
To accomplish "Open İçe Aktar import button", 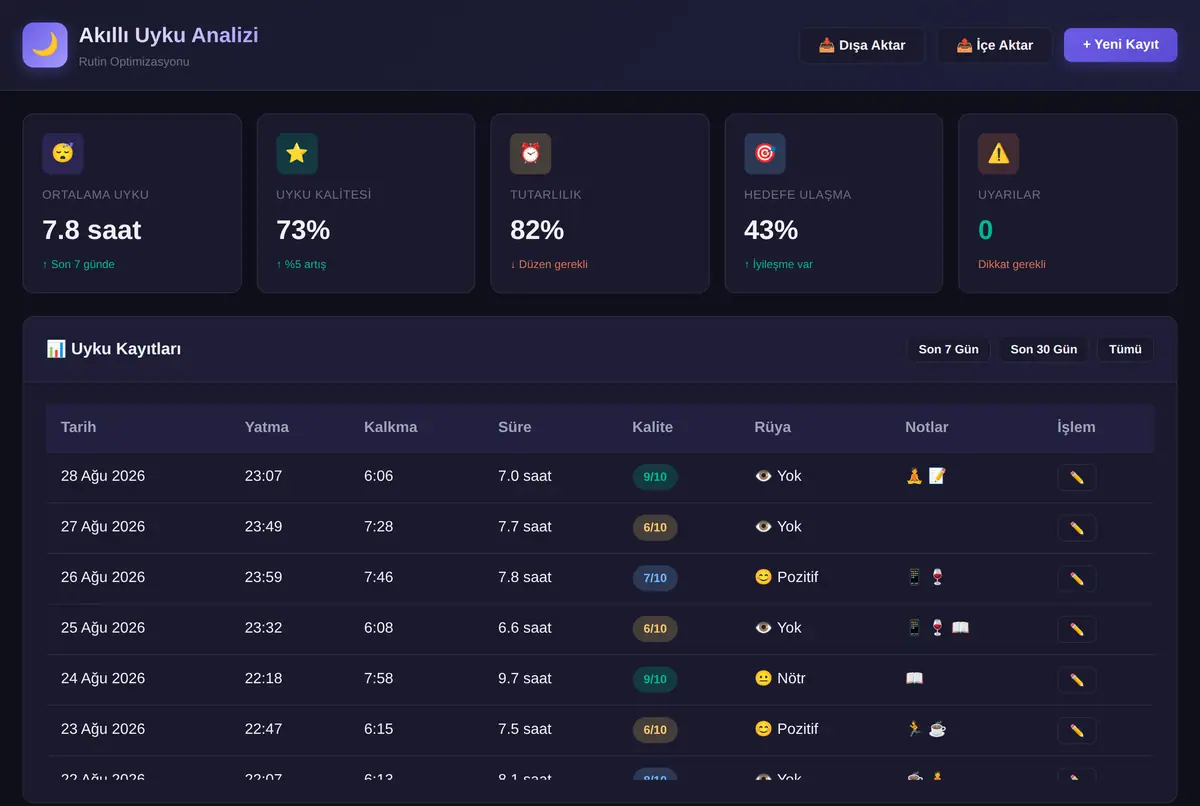I will click(995, 45).
